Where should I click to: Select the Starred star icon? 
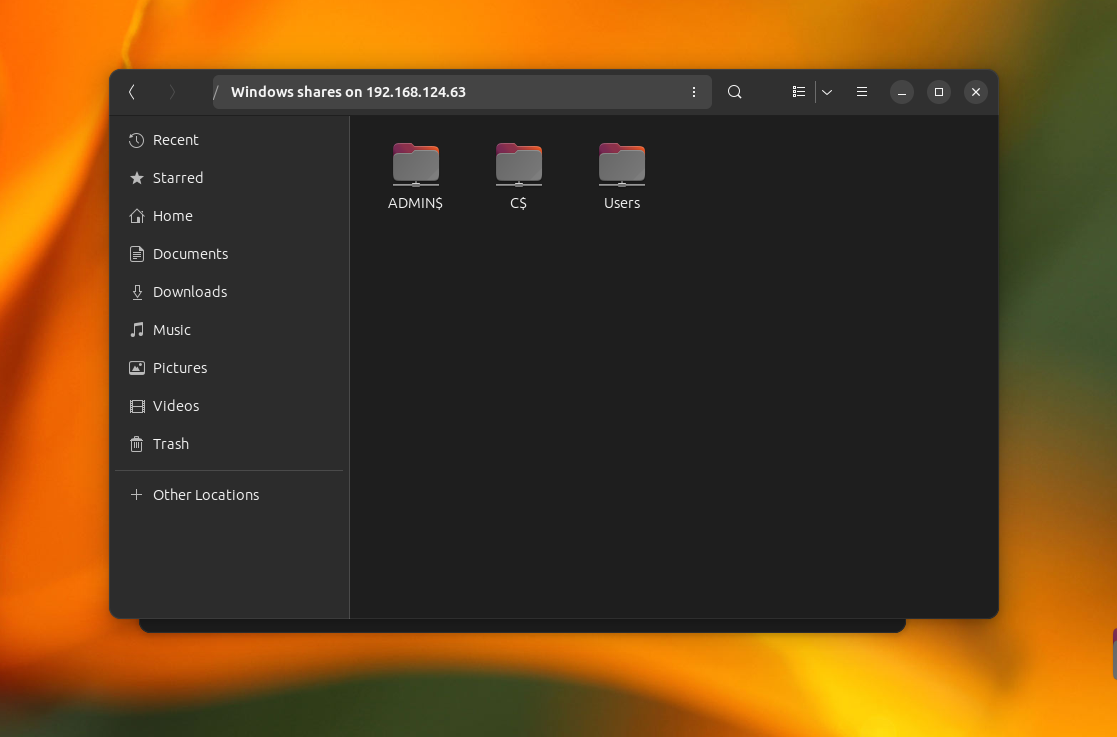pyautogui.click(x=136, y=178)
